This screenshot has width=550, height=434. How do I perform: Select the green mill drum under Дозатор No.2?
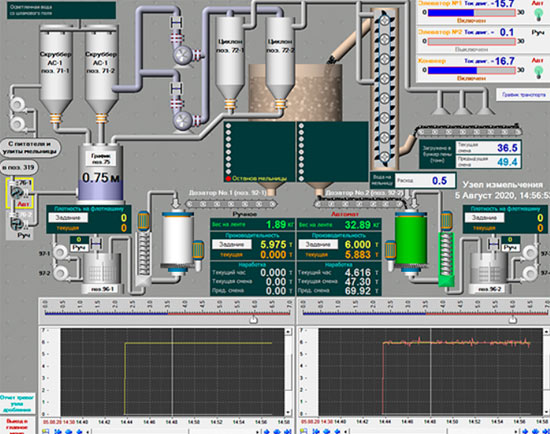click(411, 241)
